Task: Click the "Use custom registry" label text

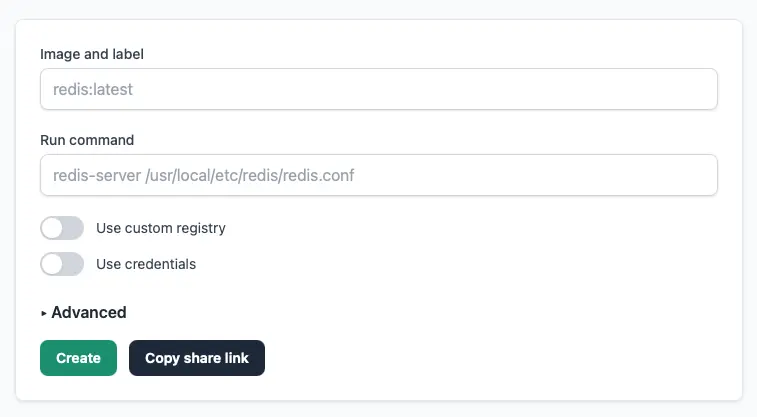Action: [x=160, y=228]
